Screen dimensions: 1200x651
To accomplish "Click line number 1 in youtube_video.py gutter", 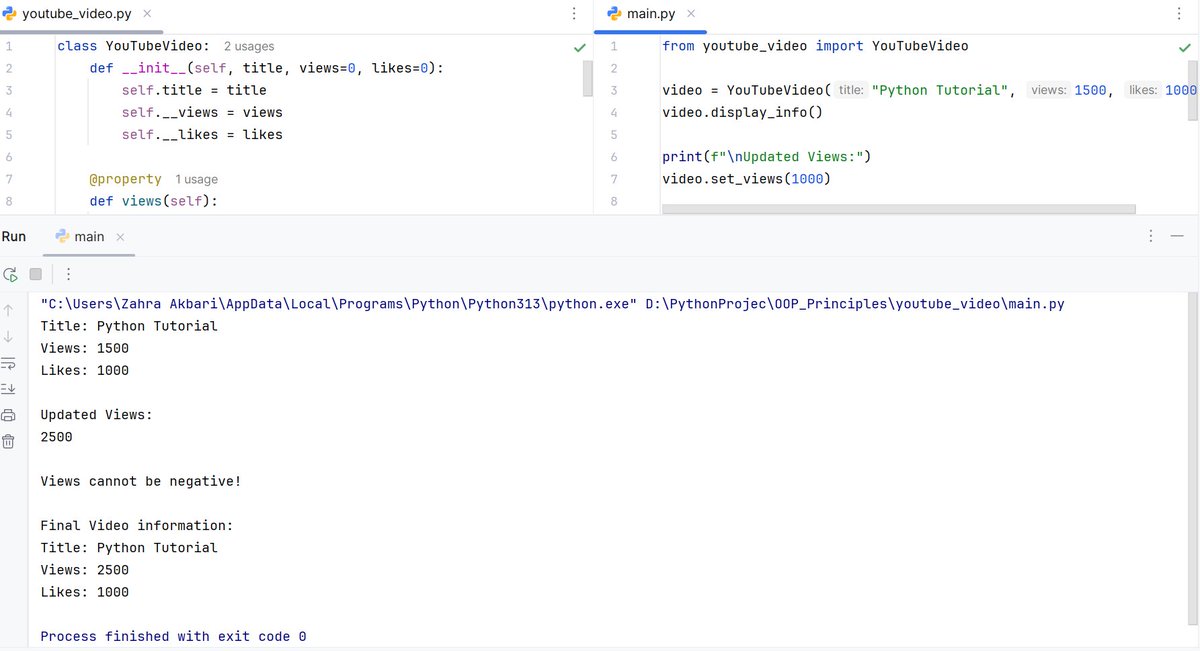I will (x=8, y=46).
